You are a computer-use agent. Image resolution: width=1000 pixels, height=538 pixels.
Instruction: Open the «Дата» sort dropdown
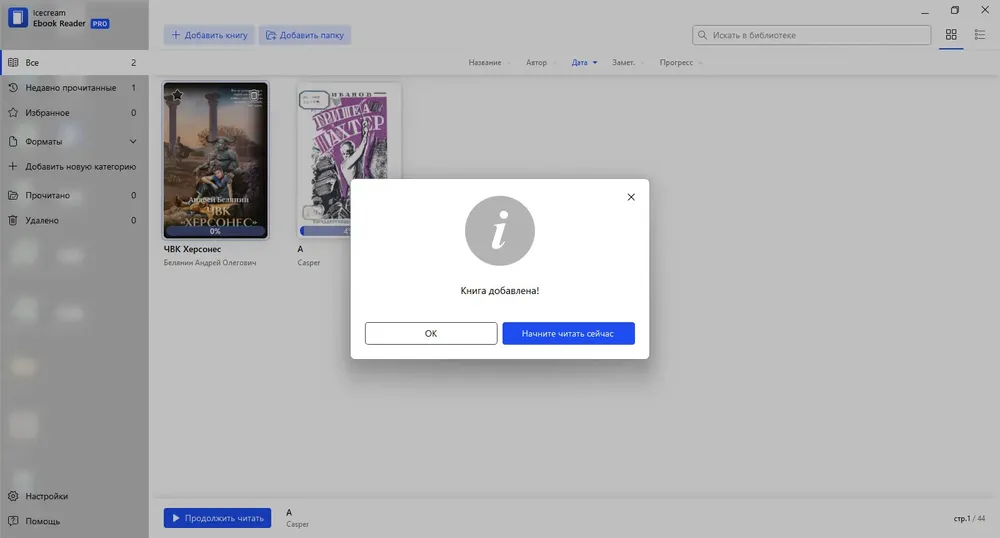pyautogui.click(x=584, y=63)
